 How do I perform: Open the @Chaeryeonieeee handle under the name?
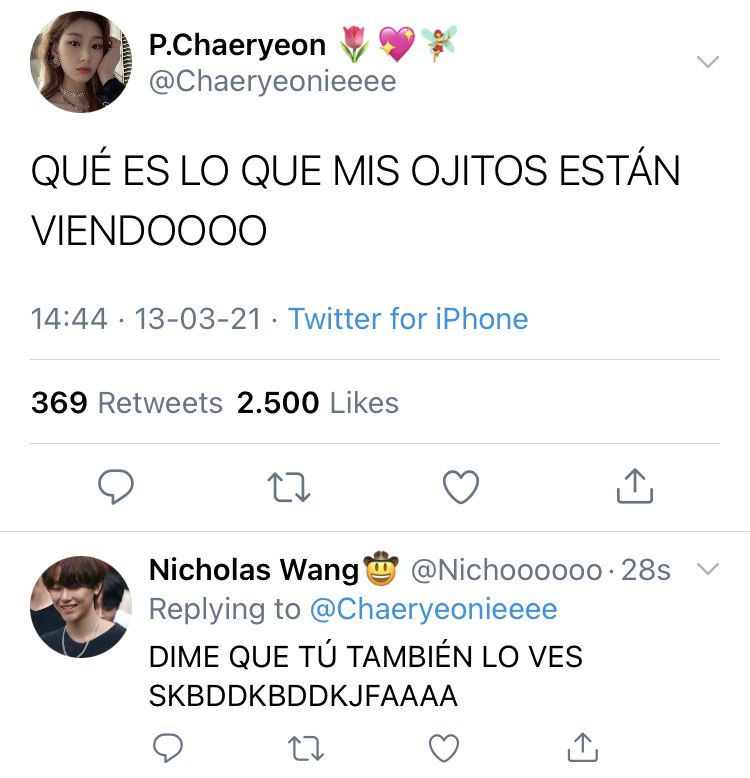point(272,81)
